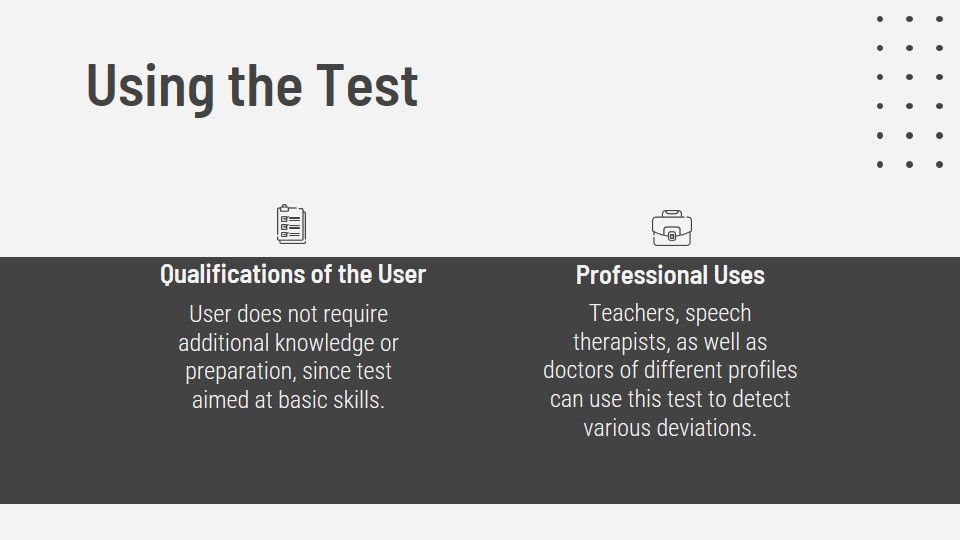Screen dimensions: 960x540
Task: Click the word "Using" in the title
Action: [150, 84]
